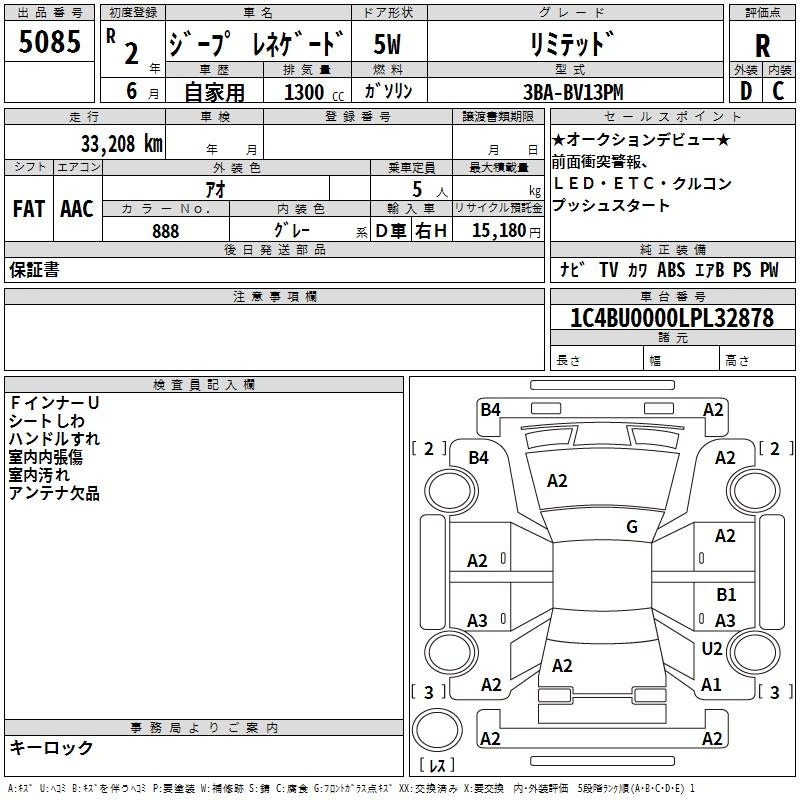Click the PW equipment item
Image resolution: width=800 pixels, height=800 pixels.
(x=769, y=269)
